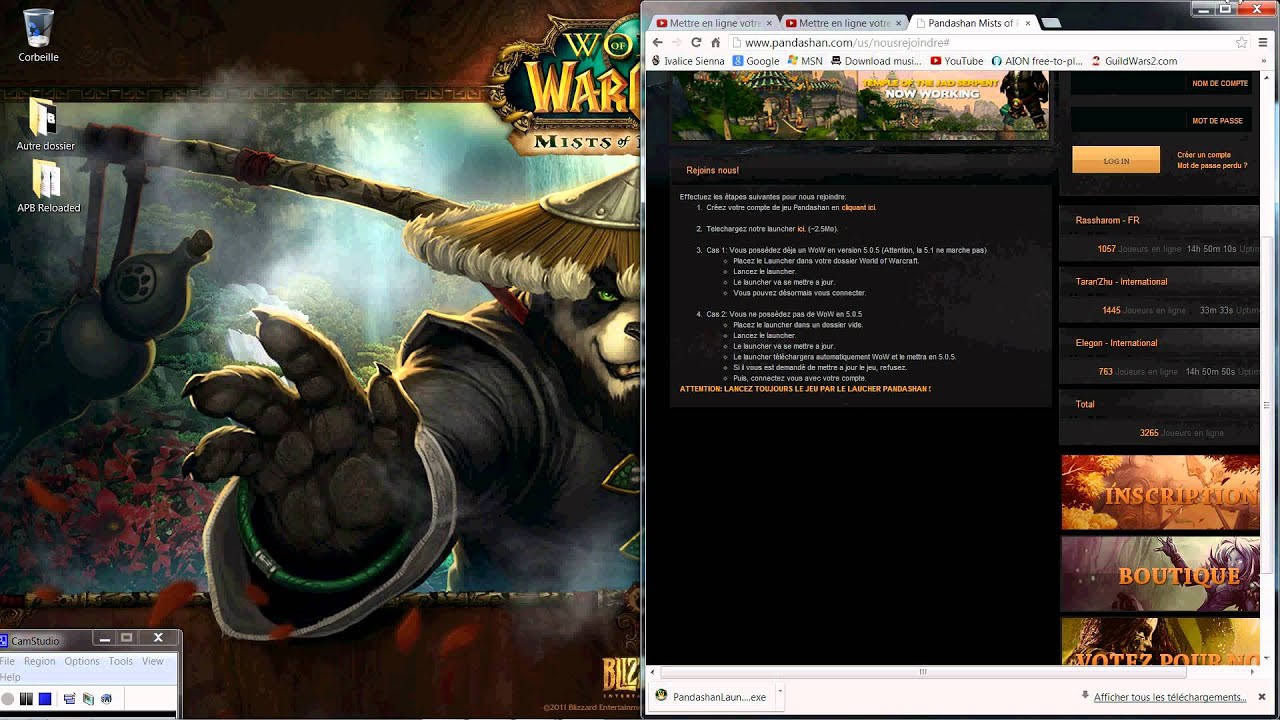Click Rassharom - FR server name
Screen dimensions: 1280x720
coord(1107,220)
